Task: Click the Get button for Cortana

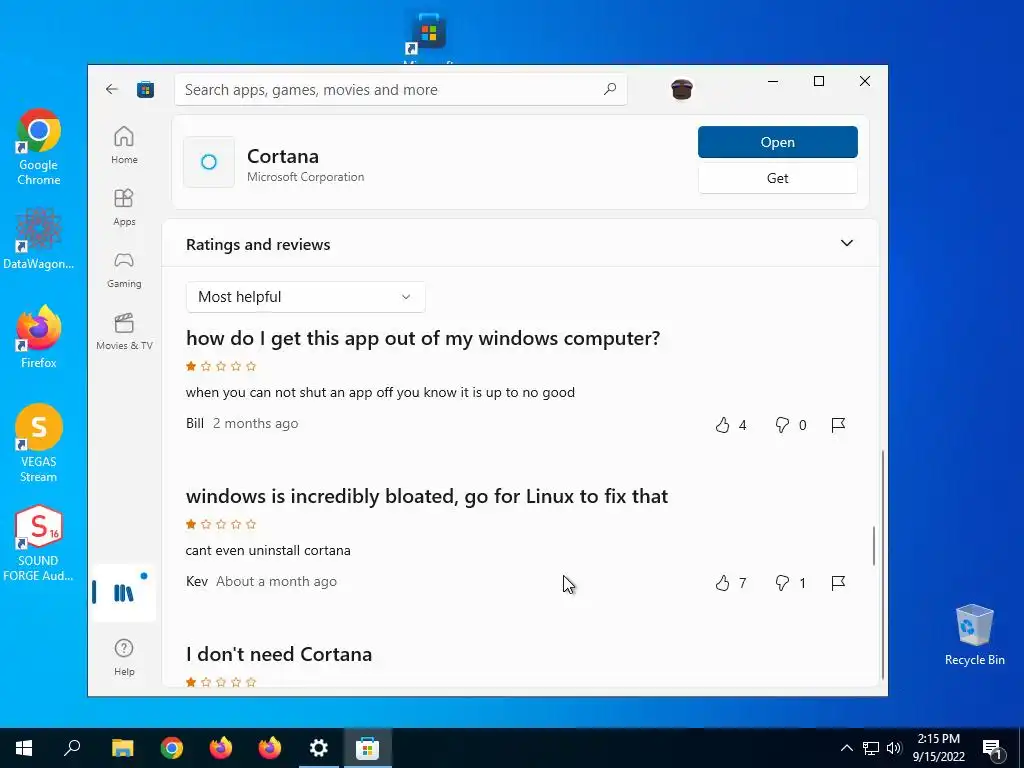Action: click(777, 178)
